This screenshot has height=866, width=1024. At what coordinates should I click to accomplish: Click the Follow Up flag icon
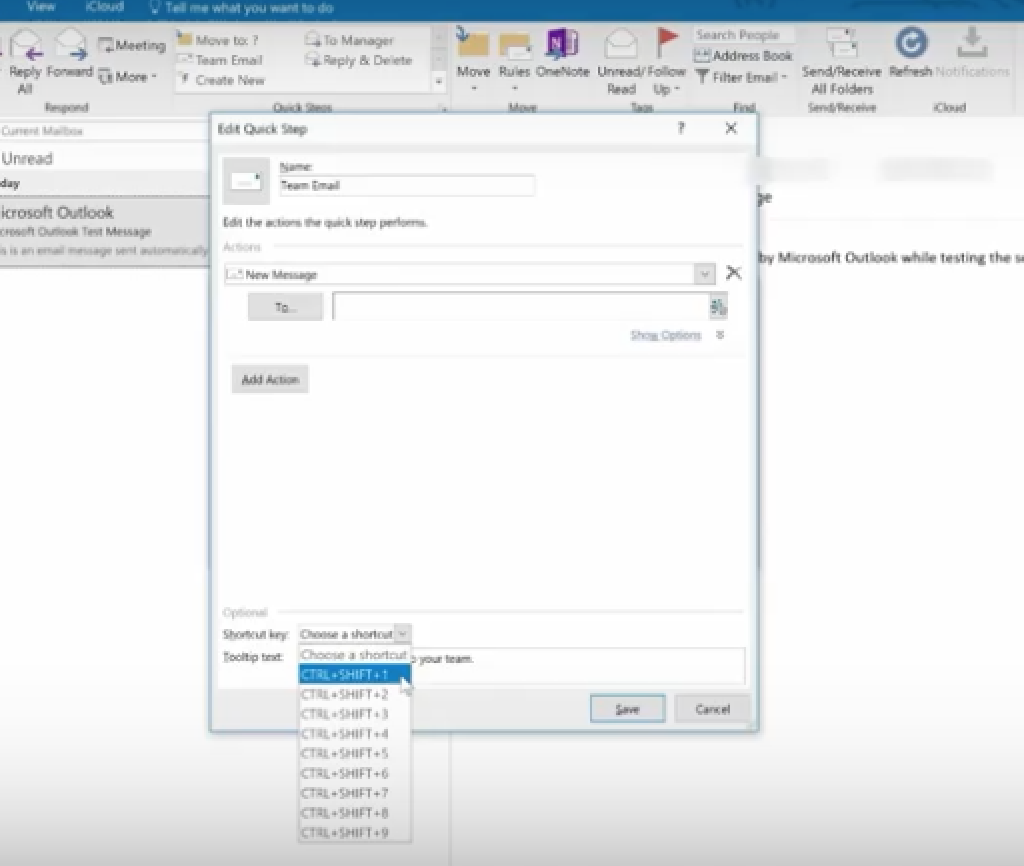point(667,43)
